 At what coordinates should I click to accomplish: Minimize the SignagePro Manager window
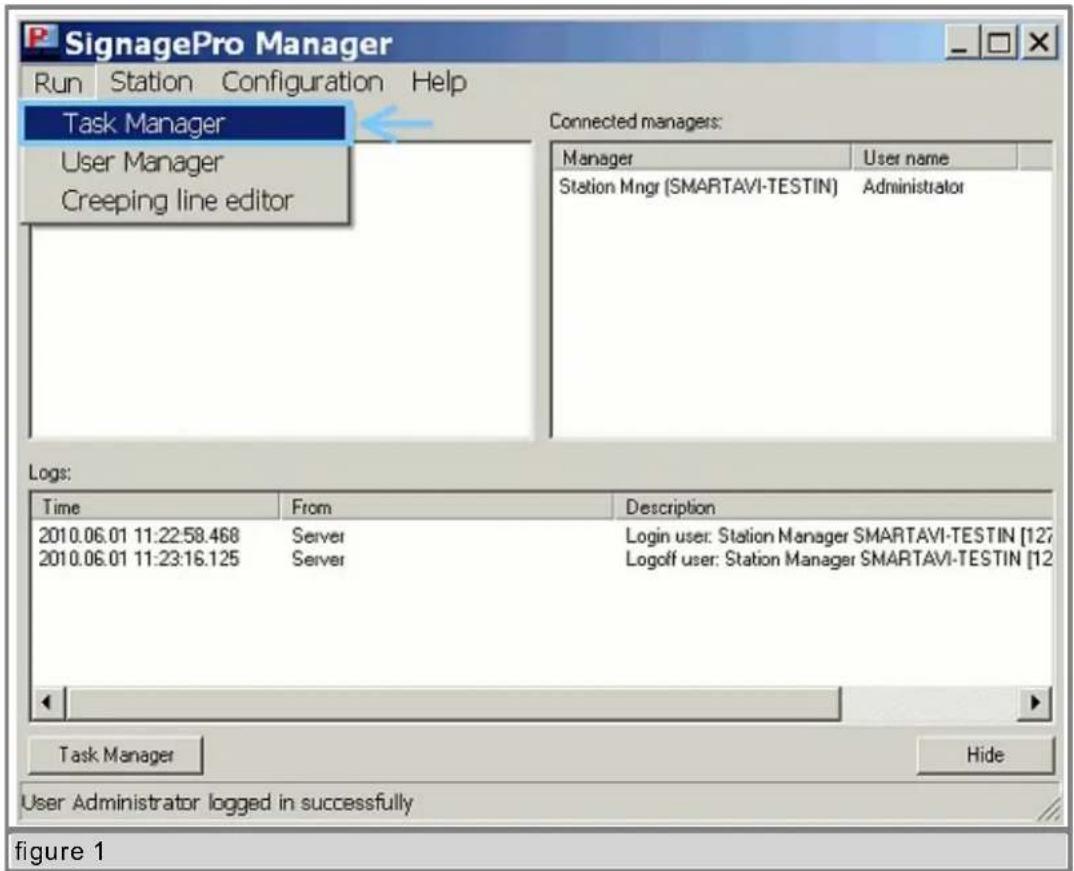click(960, 43)
